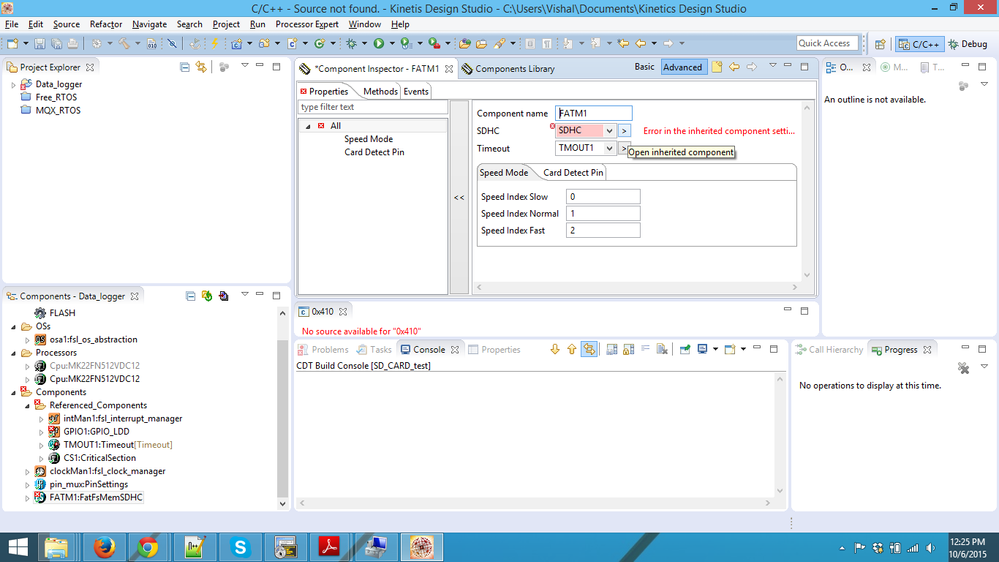Select the pin_mux:PinSettings component
Image resolution: width=999 pixels, height=562 pixels.
(x=89, y=484)
